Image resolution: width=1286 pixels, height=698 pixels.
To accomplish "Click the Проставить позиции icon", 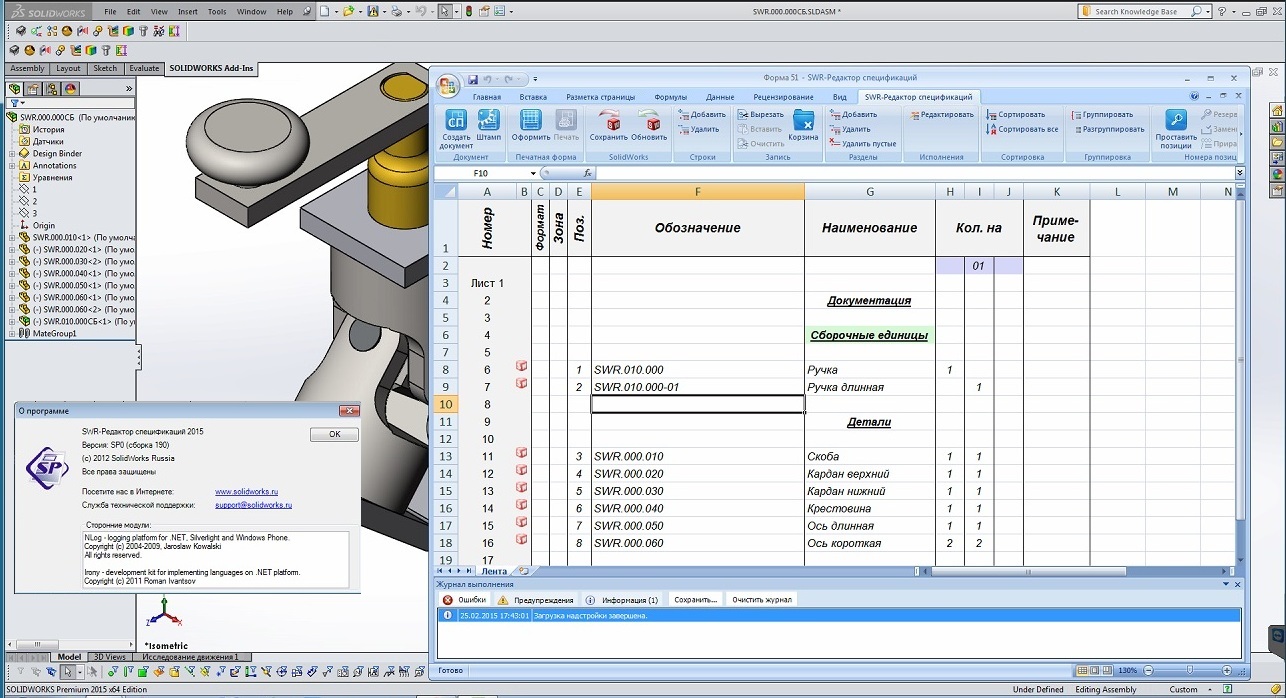I will [1175, 129].
